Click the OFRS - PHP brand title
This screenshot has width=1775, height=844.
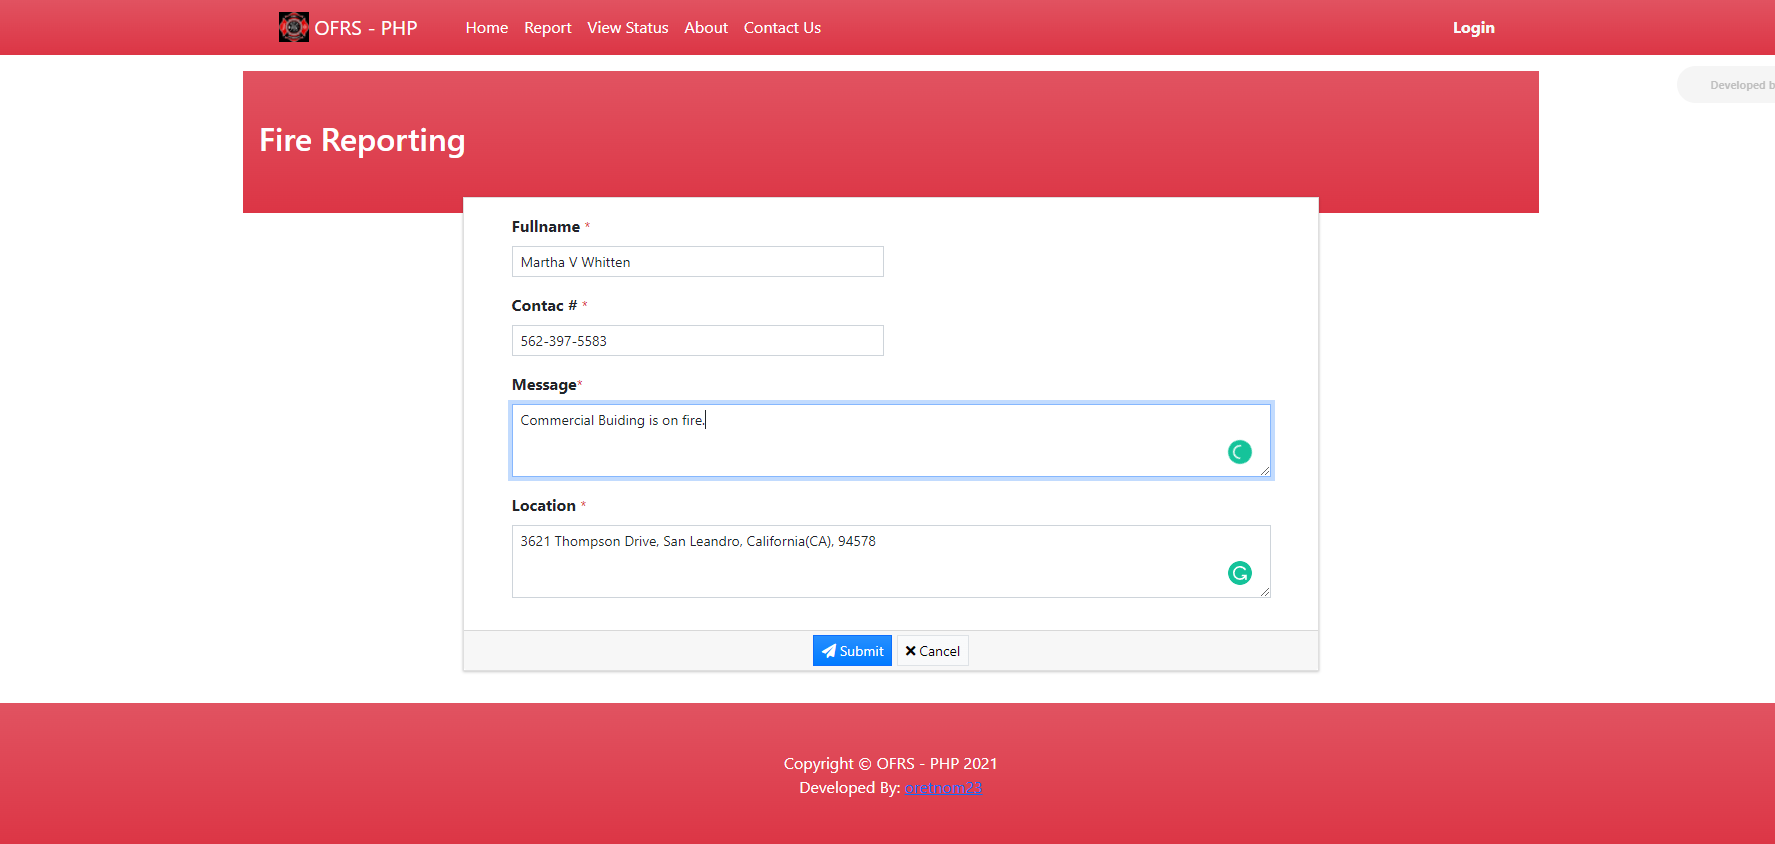[366, 28]
